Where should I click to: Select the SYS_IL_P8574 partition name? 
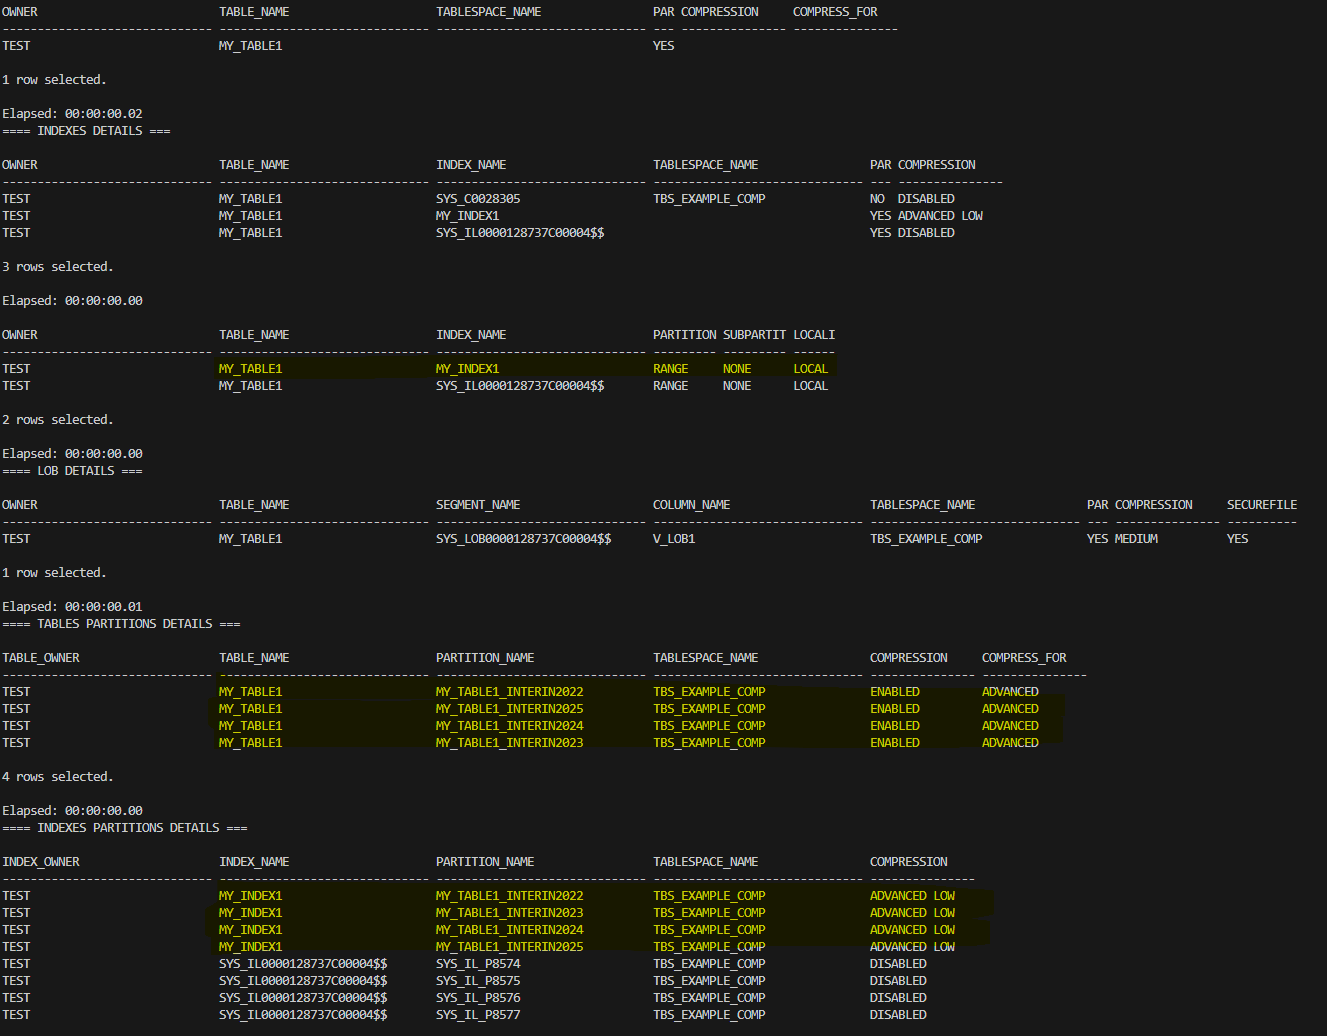(x=477, y=964)
